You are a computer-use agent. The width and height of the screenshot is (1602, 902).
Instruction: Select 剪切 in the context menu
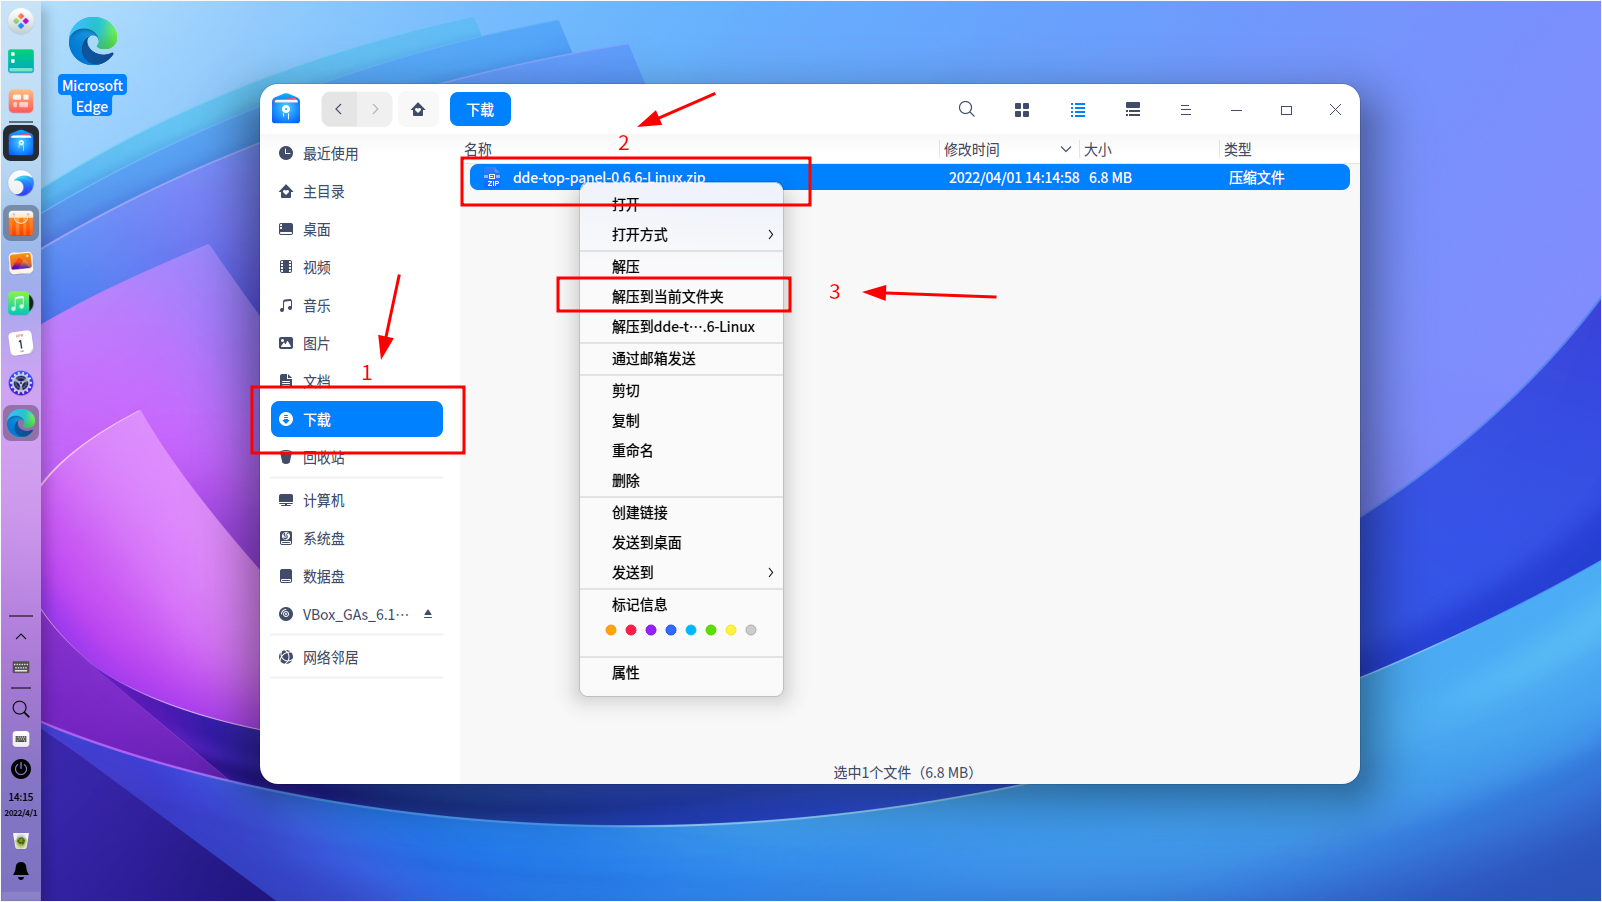point(681,391)
